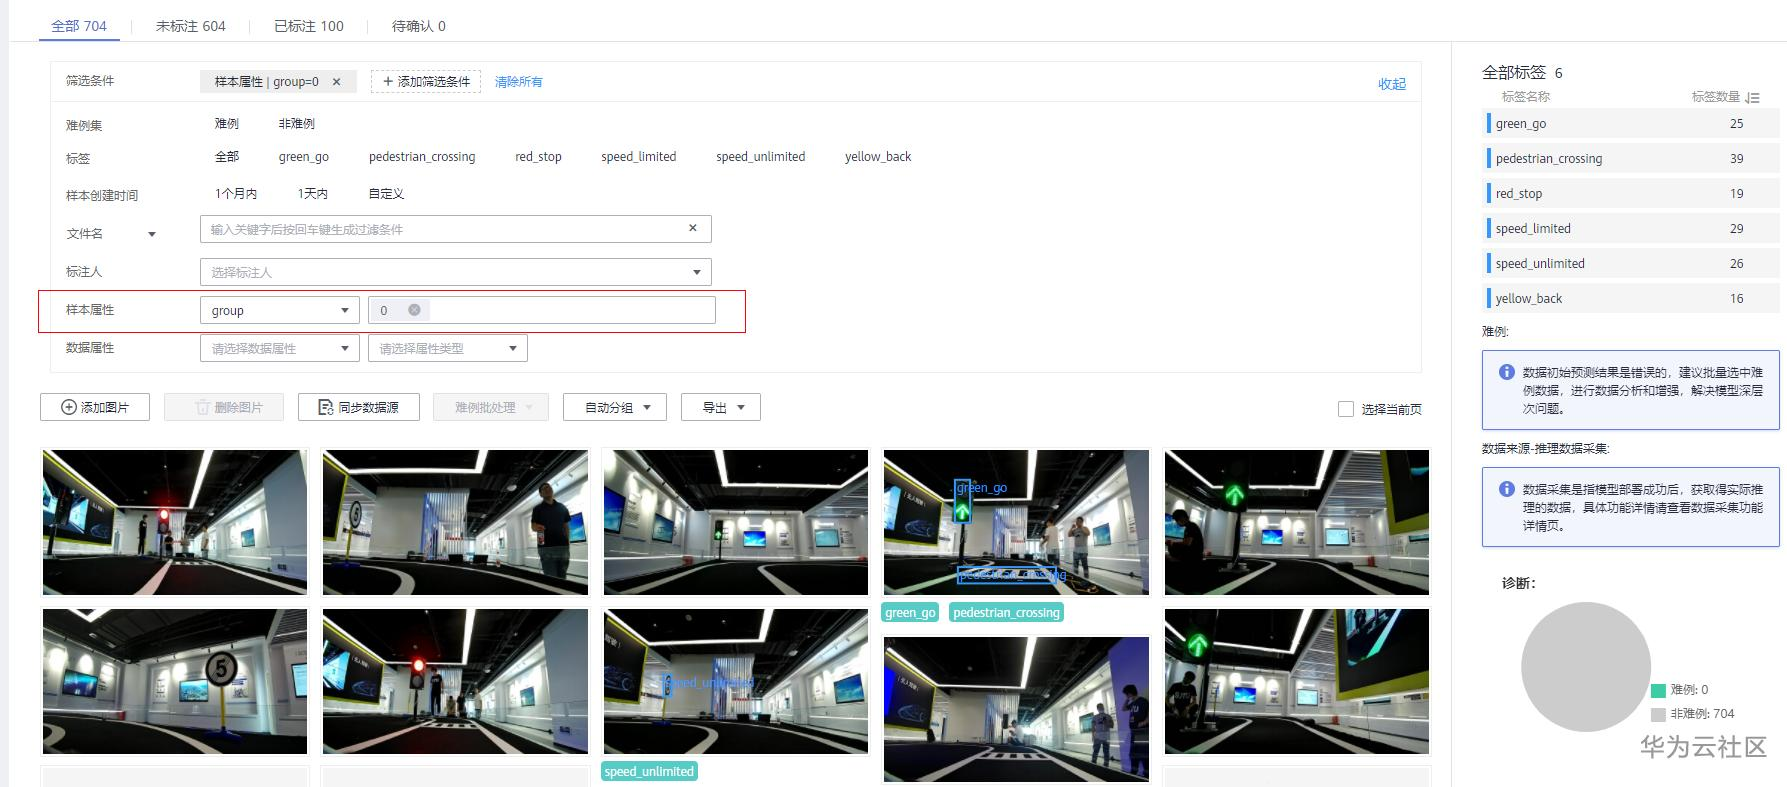The image size is (1787, 787).
Task: Switch to the 全部 704 tab
Action: [x=79, y=26]
